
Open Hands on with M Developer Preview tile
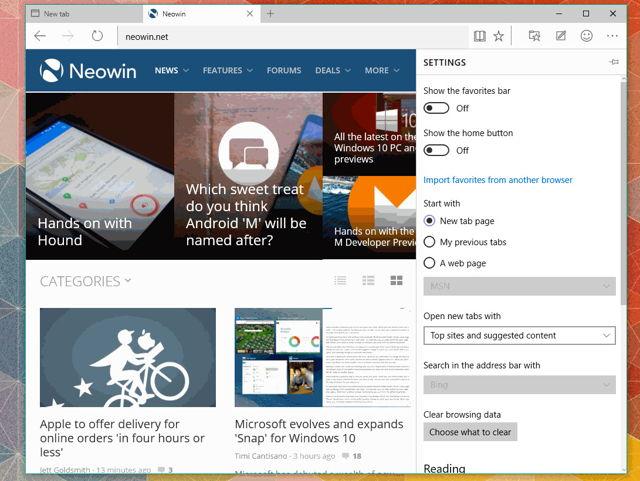click(369, 218)
